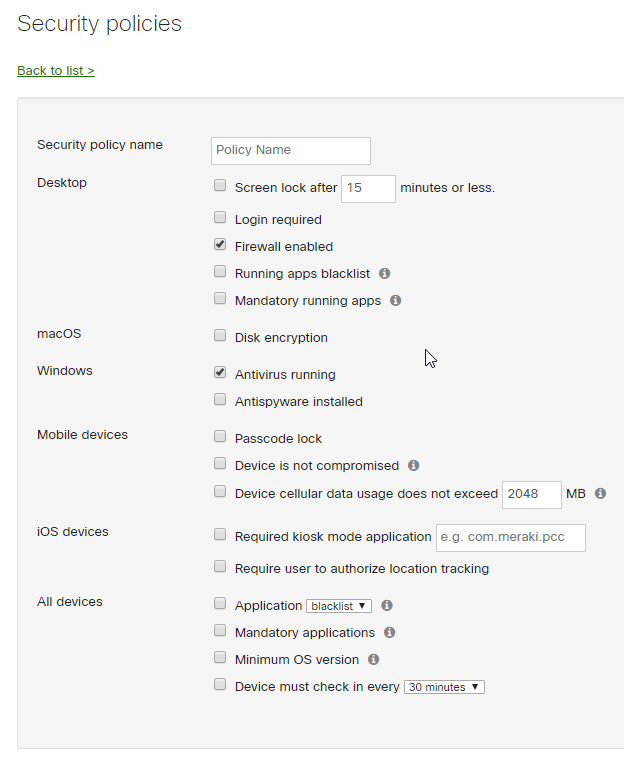Image resolution: width=624 pixels, height=758 pixels.
Task: Follow the Back to list link
Action: click(x=56, y=71)
